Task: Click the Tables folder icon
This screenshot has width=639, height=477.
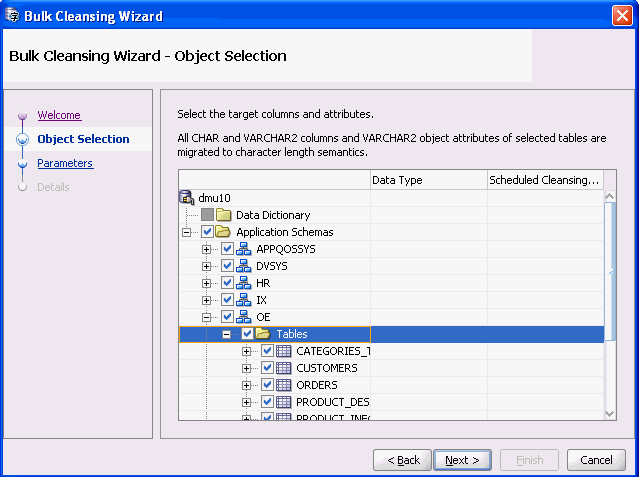Action: (x=263, y=334)
